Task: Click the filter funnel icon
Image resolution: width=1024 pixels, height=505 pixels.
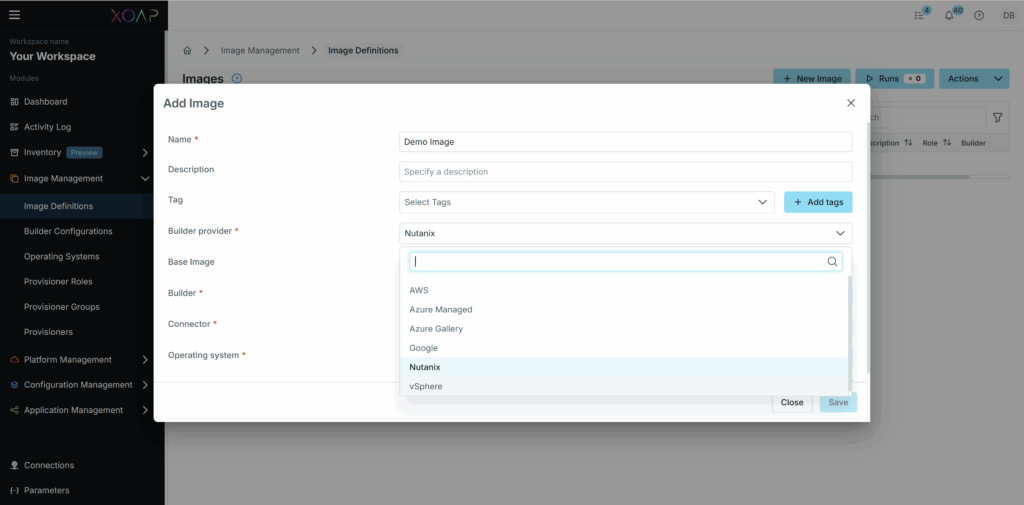Action: point(997,118)
